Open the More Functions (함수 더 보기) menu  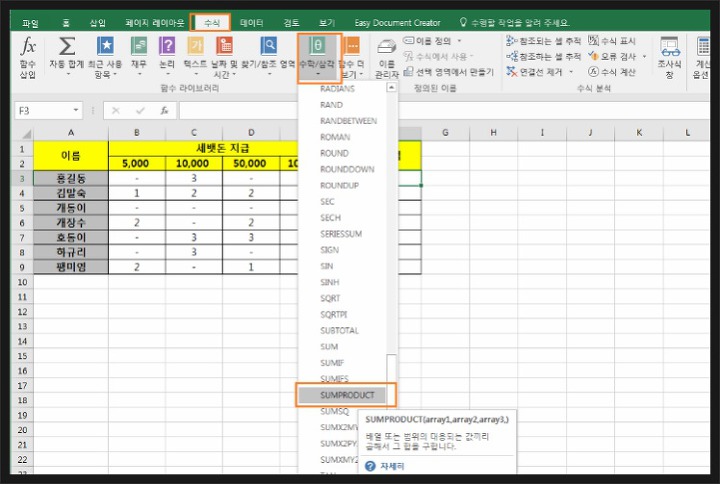[x=352, y=58]
